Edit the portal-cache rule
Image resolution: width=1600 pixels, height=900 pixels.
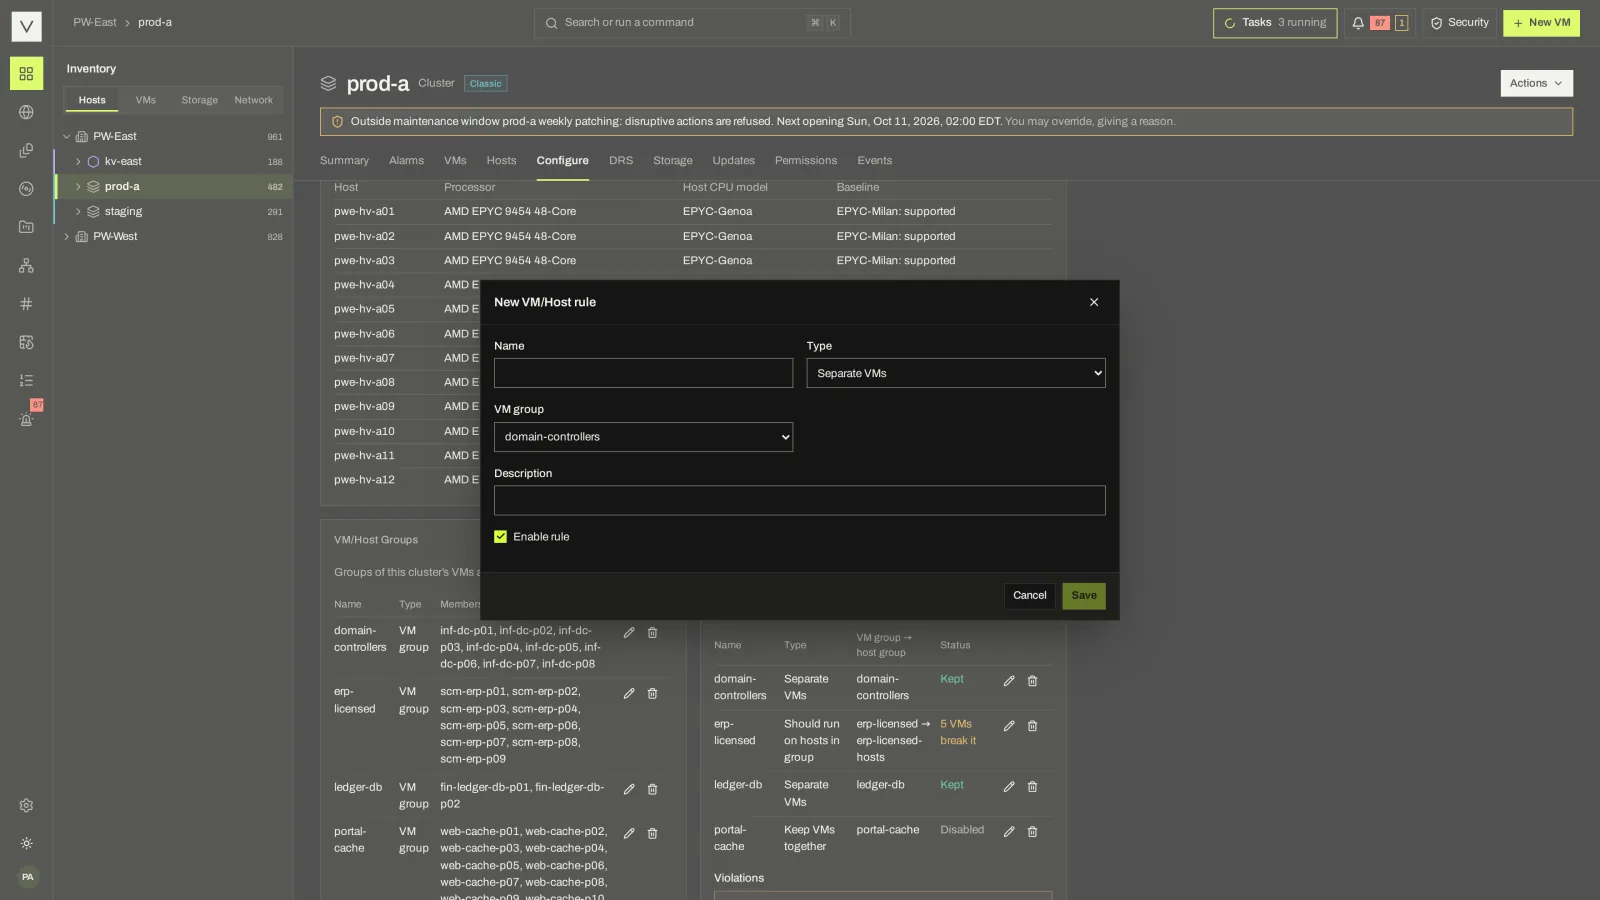[x=1009, y=832]
